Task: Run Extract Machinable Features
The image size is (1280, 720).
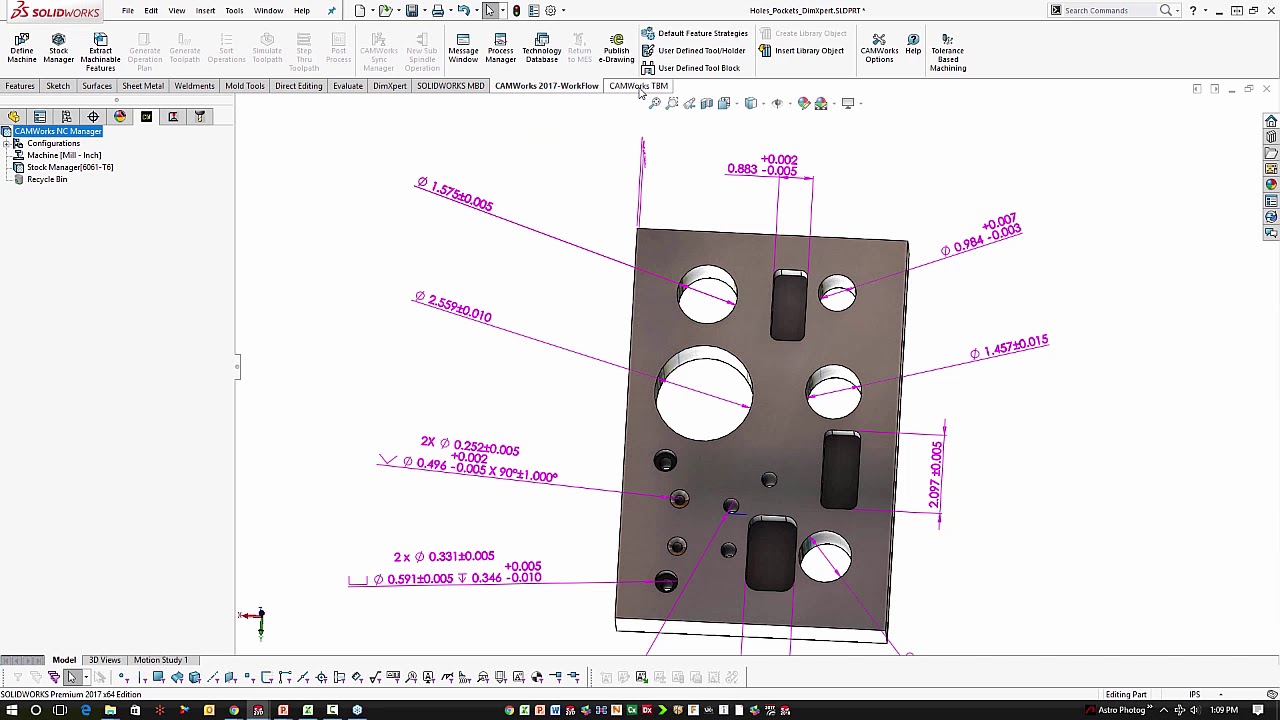Action: [x=100, y=52]
